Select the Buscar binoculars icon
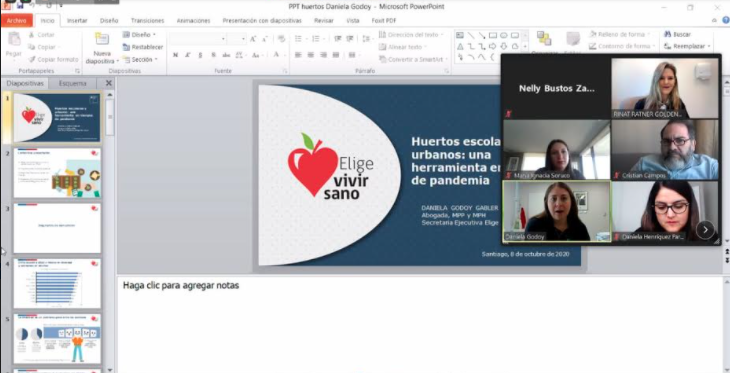Viewport: 730px width, 373px height. (667, 34)
